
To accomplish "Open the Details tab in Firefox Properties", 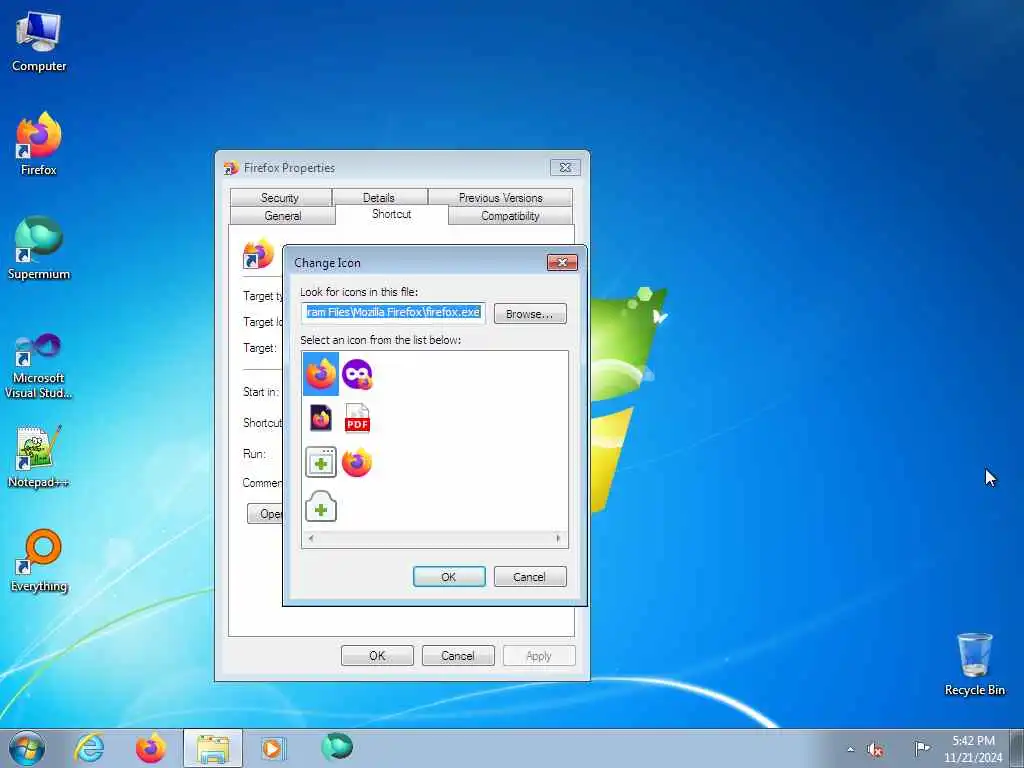I will 379,197.
